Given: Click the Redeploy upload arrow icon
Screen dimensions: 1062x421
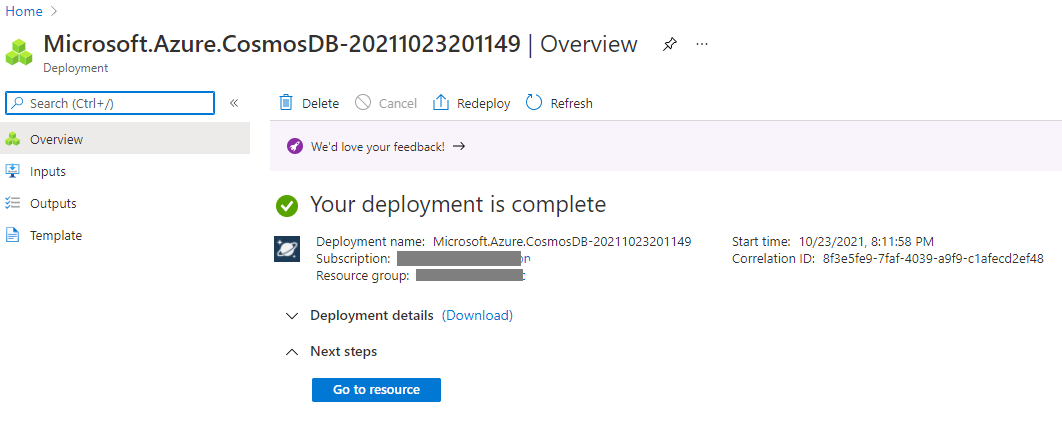Looking at the screenshot, I should click(441, 102).
